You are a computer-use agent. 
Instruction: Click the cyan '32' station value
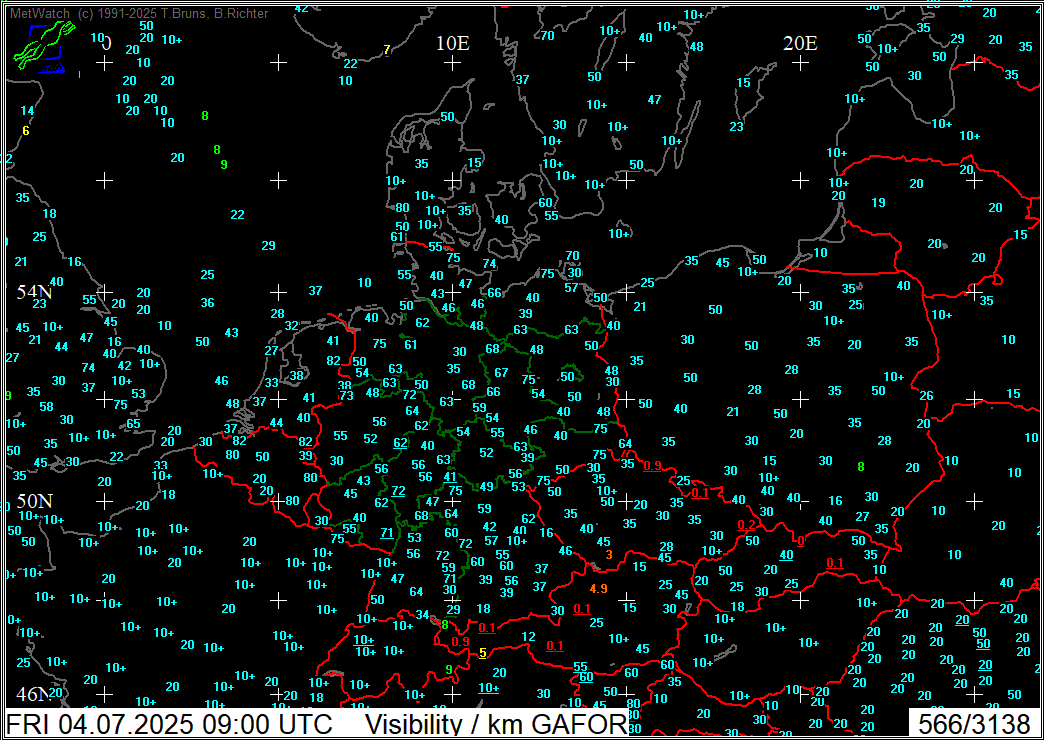[x=292, y=326]
